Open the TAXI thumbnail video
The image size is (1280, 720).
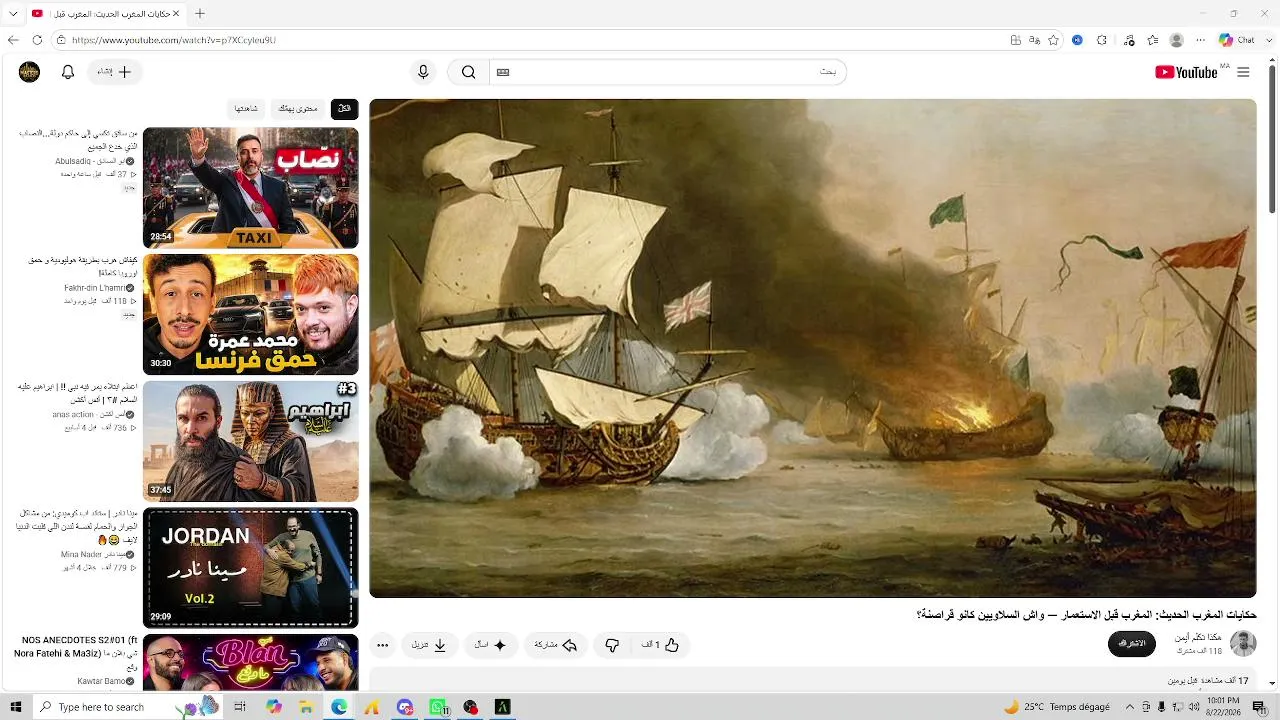pyautogui.click(x=250, y=187)
